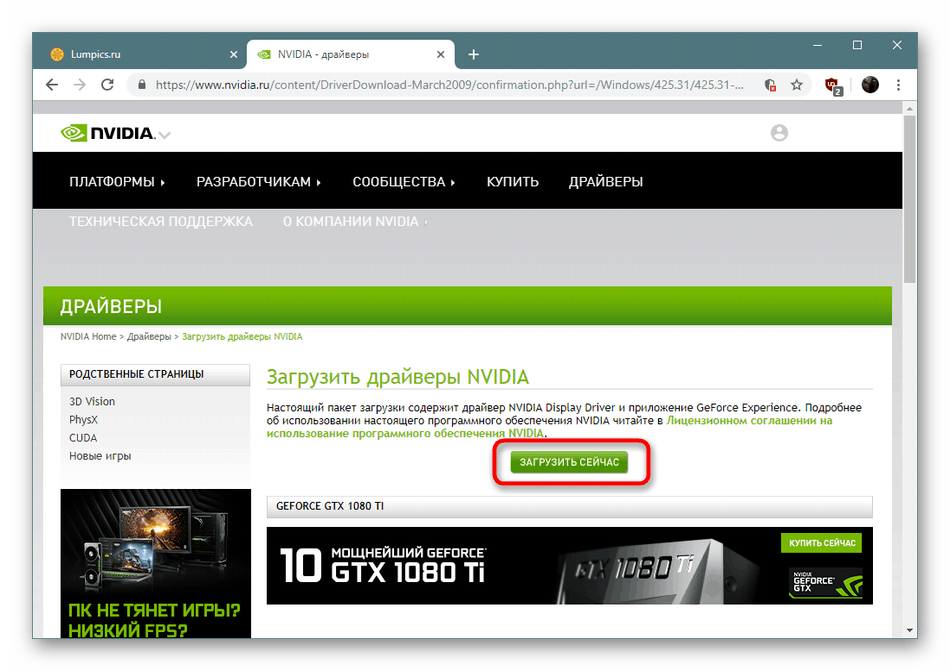The height and width of the screenshot is (671, 950).
Task: Click the ДРАЙВЕРЫ menu item
Action: point(605,182)
